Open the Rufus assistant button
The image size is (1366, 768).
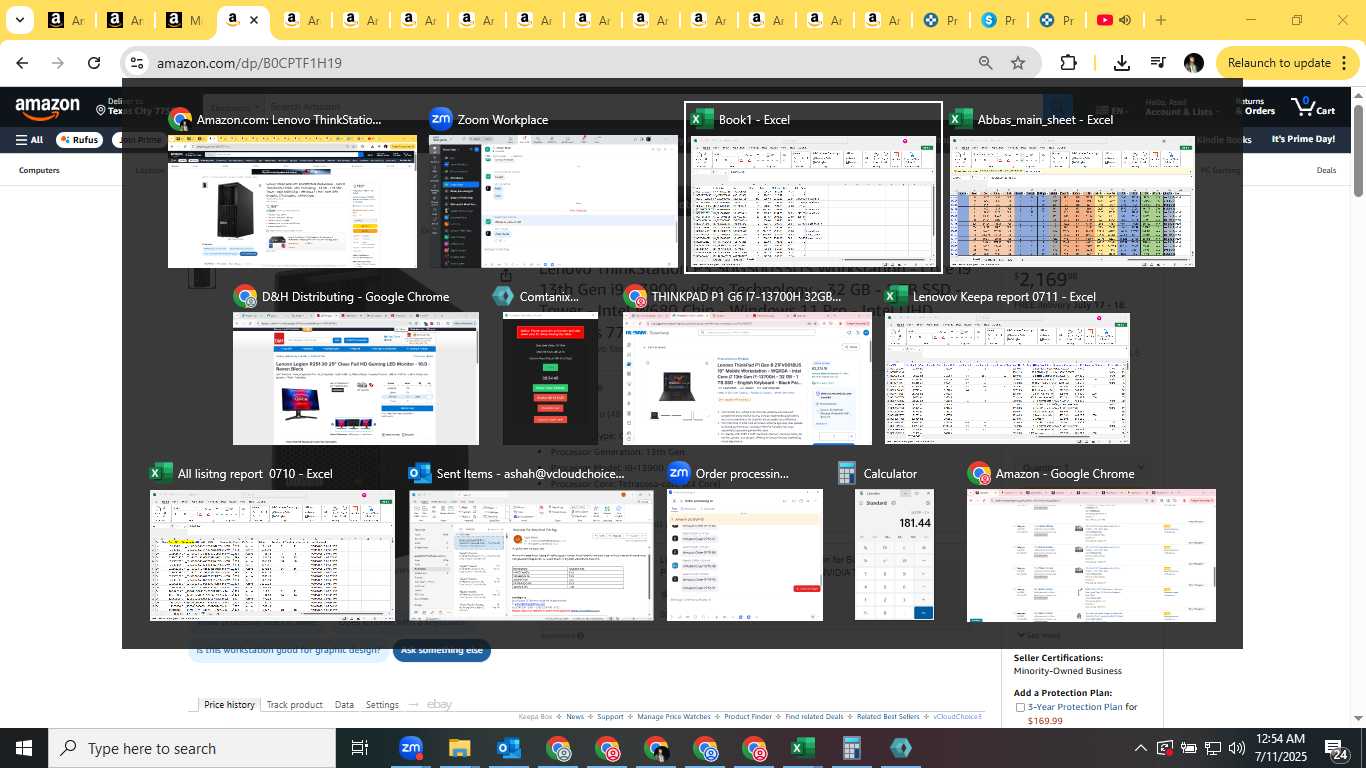pos(79,140)
